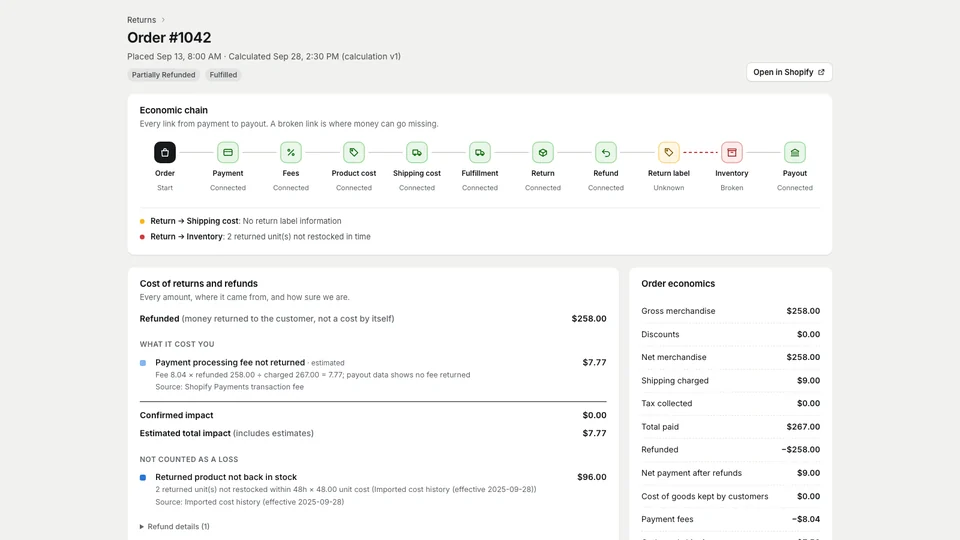Click the Order economics heading
The width and height of the screenshot is (960, 540).
(x=678, y=283)
